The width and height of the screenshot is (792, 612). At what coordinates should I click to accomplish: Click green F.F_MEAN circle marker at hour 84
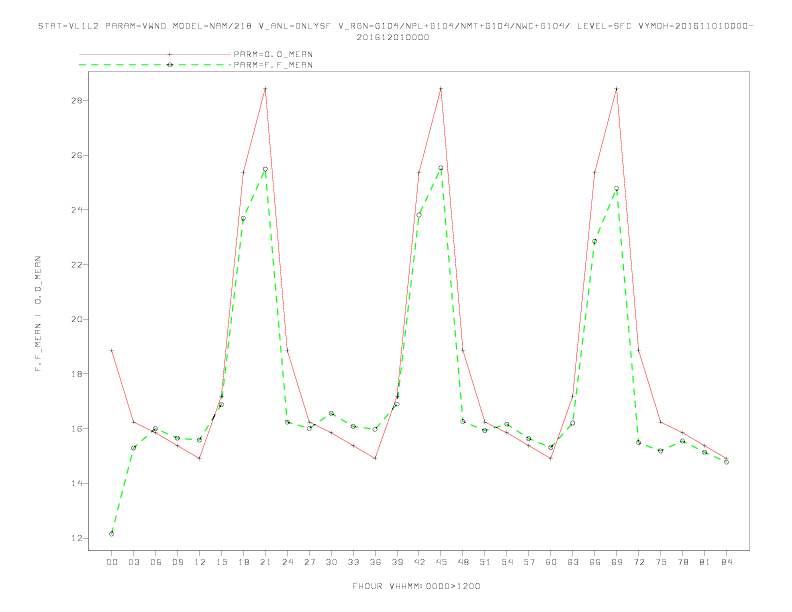tap(726, 462)
